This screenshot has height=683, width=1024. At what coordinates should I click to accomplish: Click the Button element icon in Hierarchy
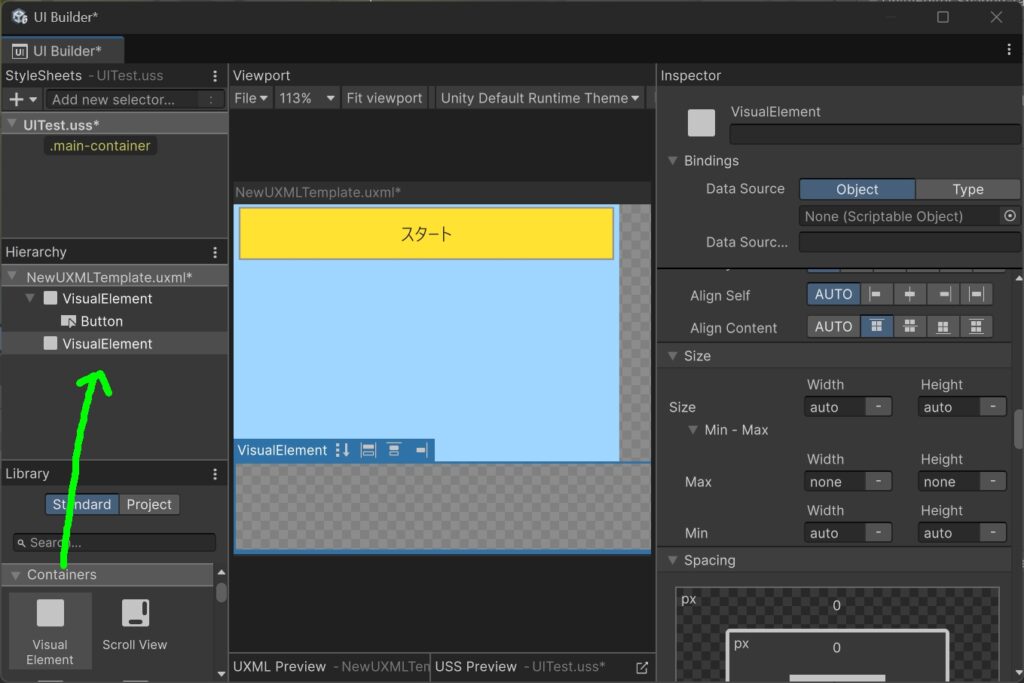[69, 321]
